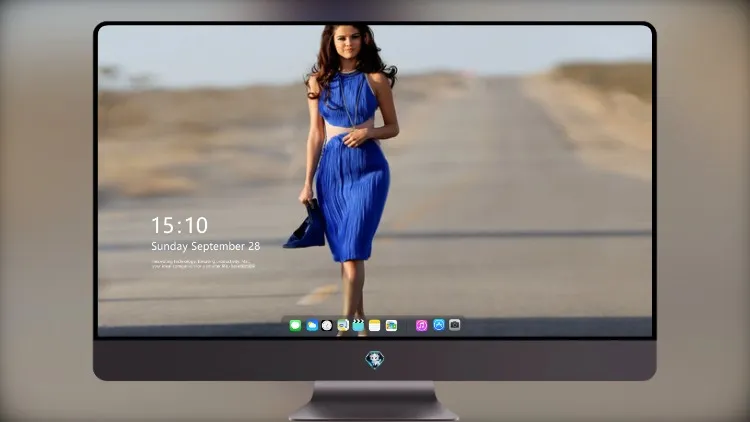750x422 pixels.
Task: Open the Maps icon in the dock
Action: click(343, 326)
